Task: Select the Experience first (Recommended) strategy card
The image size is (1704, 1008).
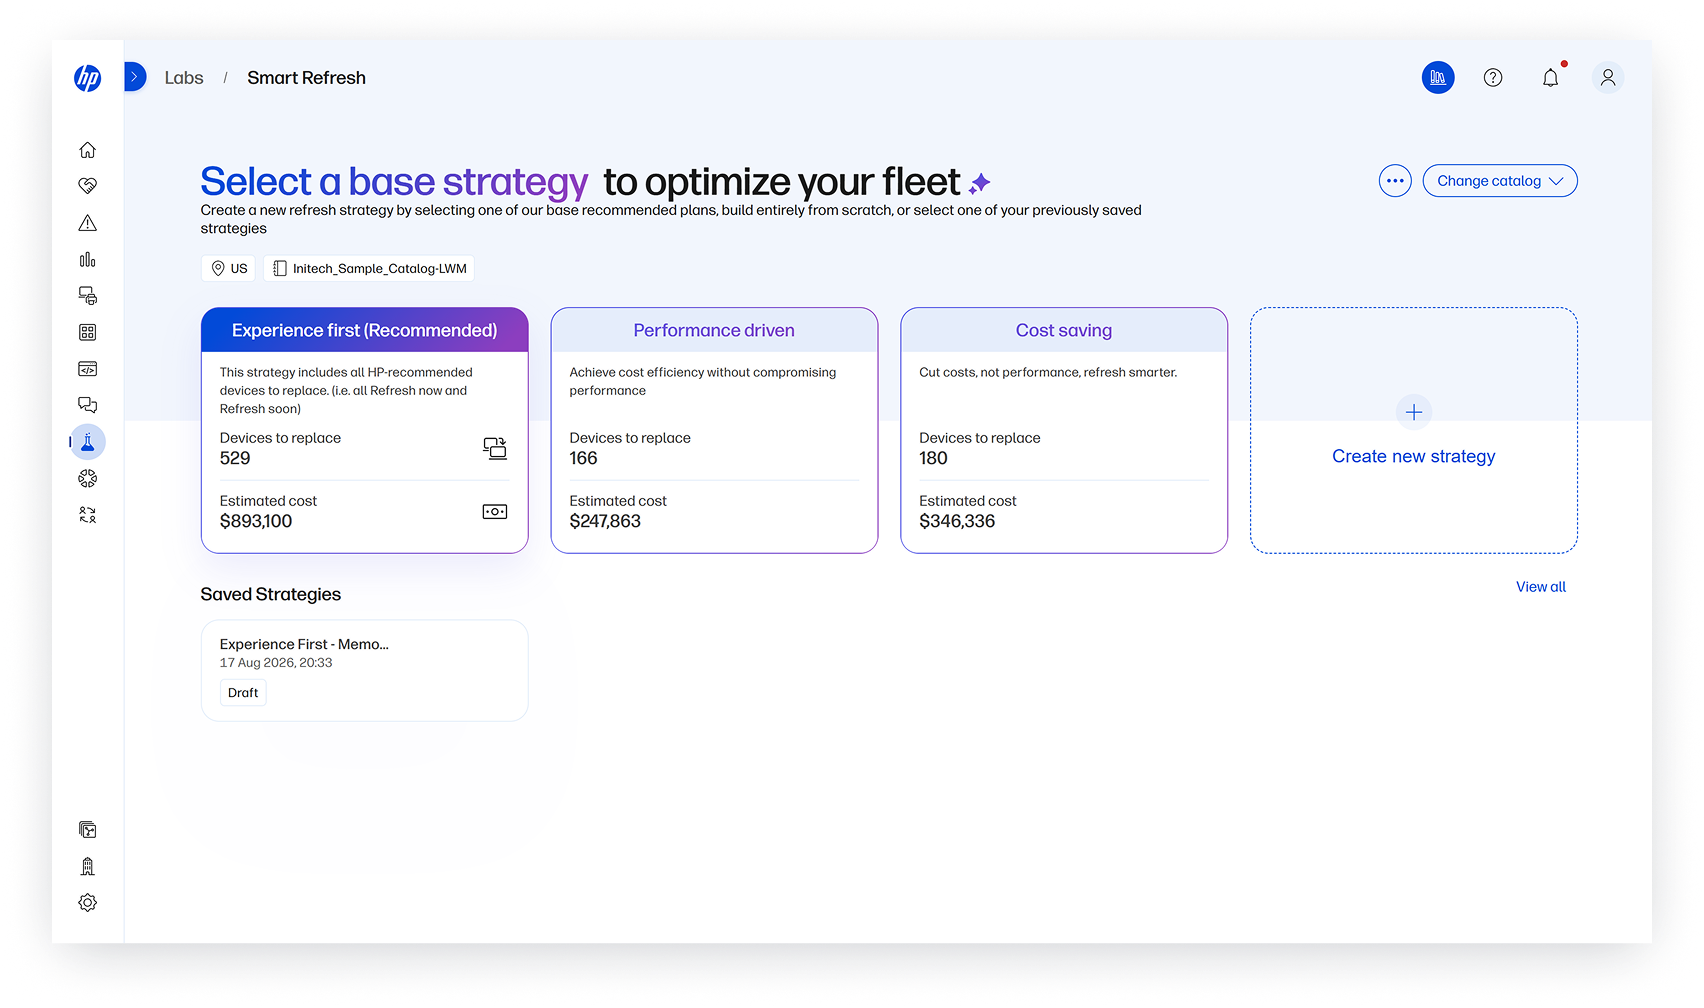Action: point(365,430)
